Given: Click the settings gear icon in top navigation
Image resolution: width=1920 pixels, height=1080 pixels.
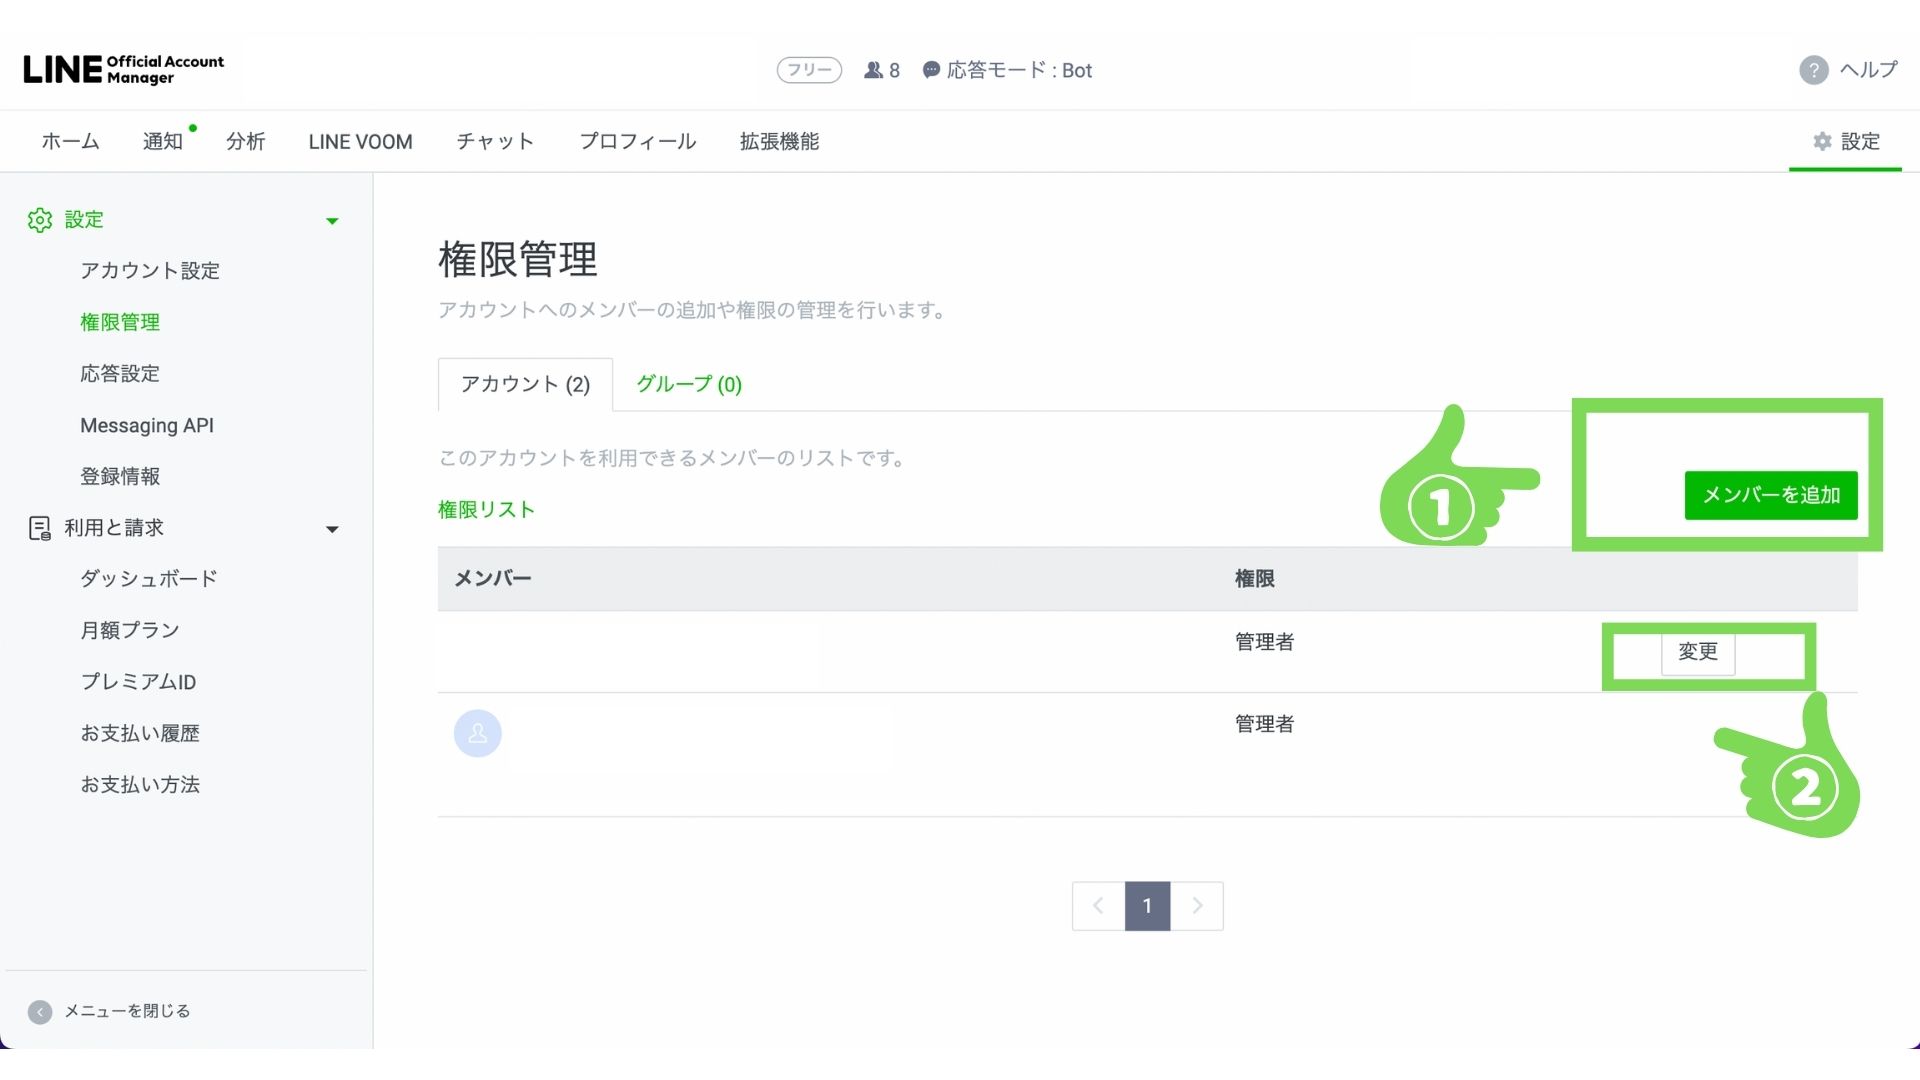Looking at the screenshot, I should 1822,142.
